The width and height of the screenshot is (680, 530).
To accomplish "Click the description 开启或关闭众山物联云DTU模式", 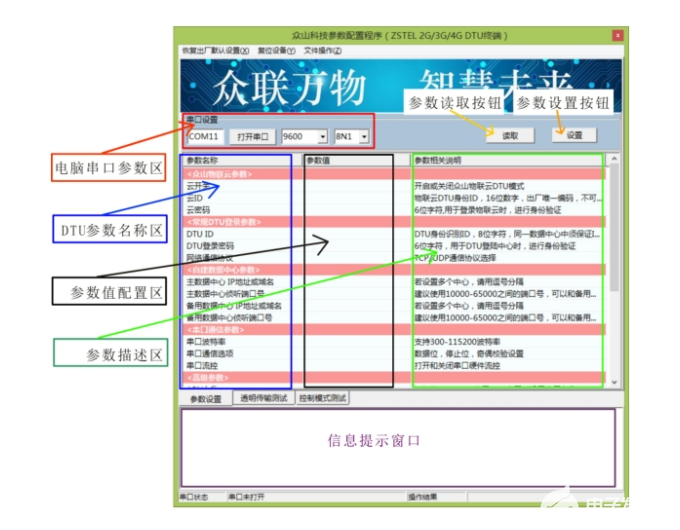I will [x=469, y=186].
